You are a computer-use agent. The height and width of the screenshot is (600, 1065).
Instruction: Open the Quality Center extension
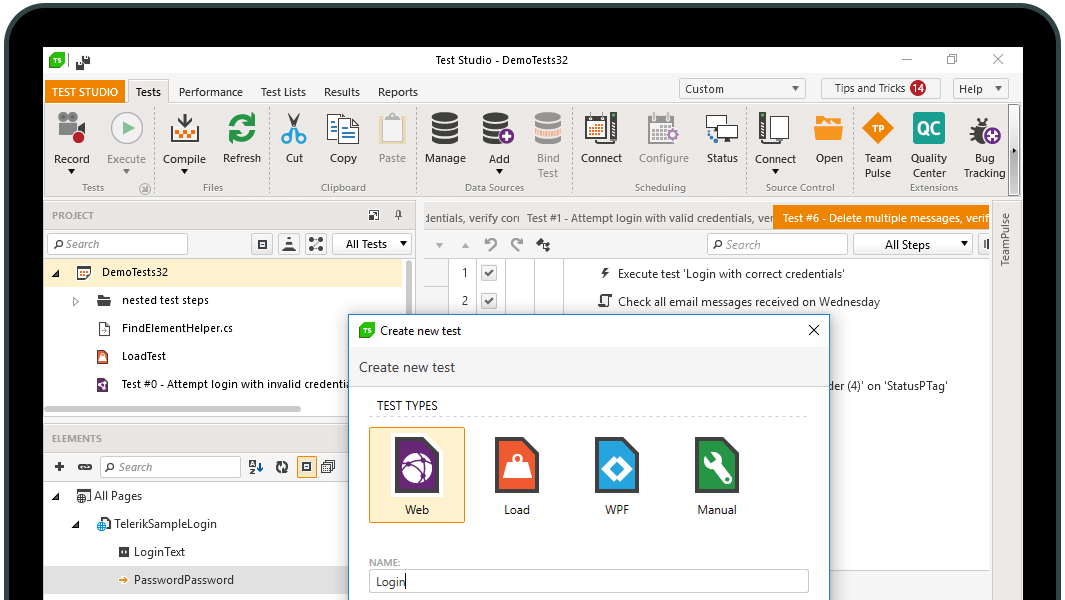928,128
